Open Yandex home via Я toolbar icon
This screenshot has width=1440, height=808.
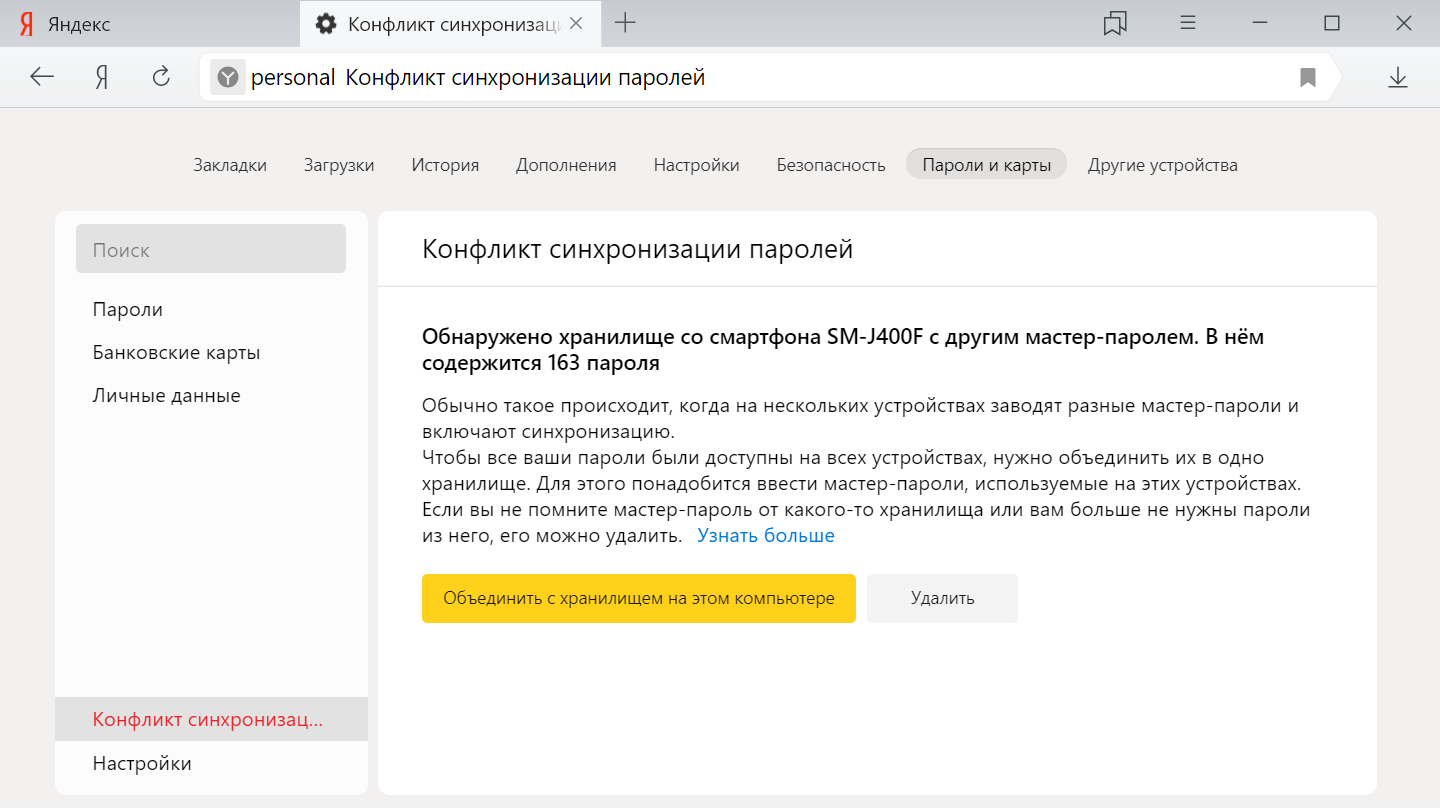tap(101, 77)
